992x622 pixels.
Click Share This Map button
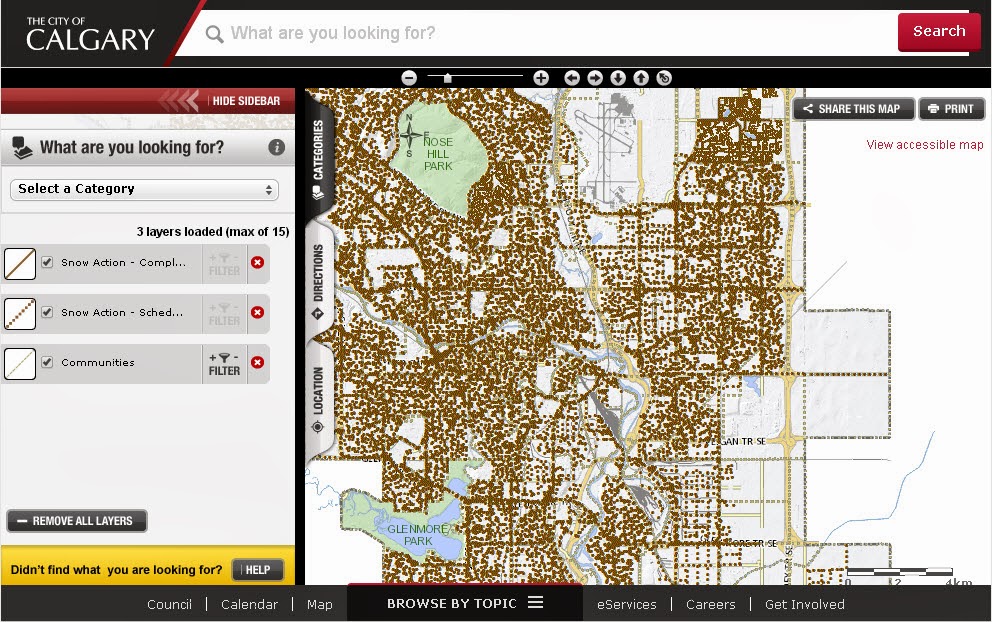click(x=853, y=109)
